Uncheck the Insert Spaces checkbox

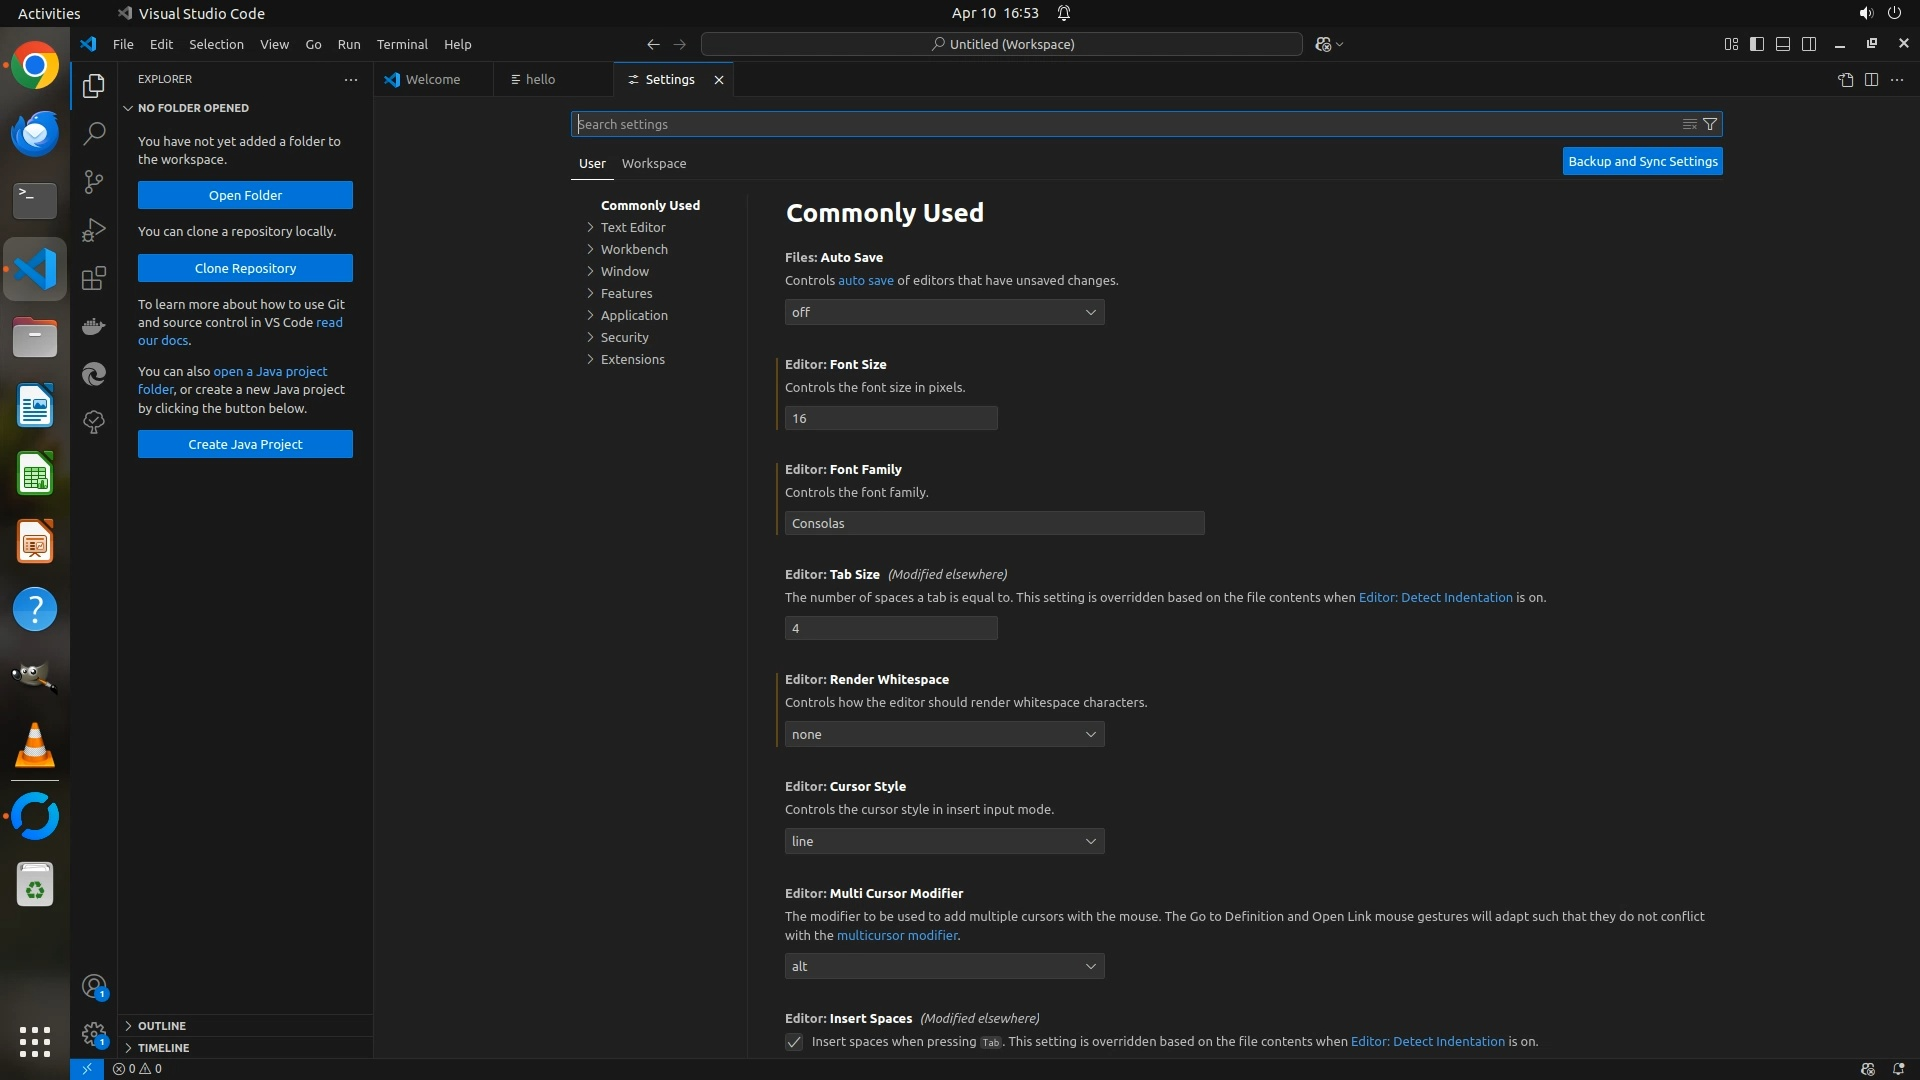tap(794, 1042)
